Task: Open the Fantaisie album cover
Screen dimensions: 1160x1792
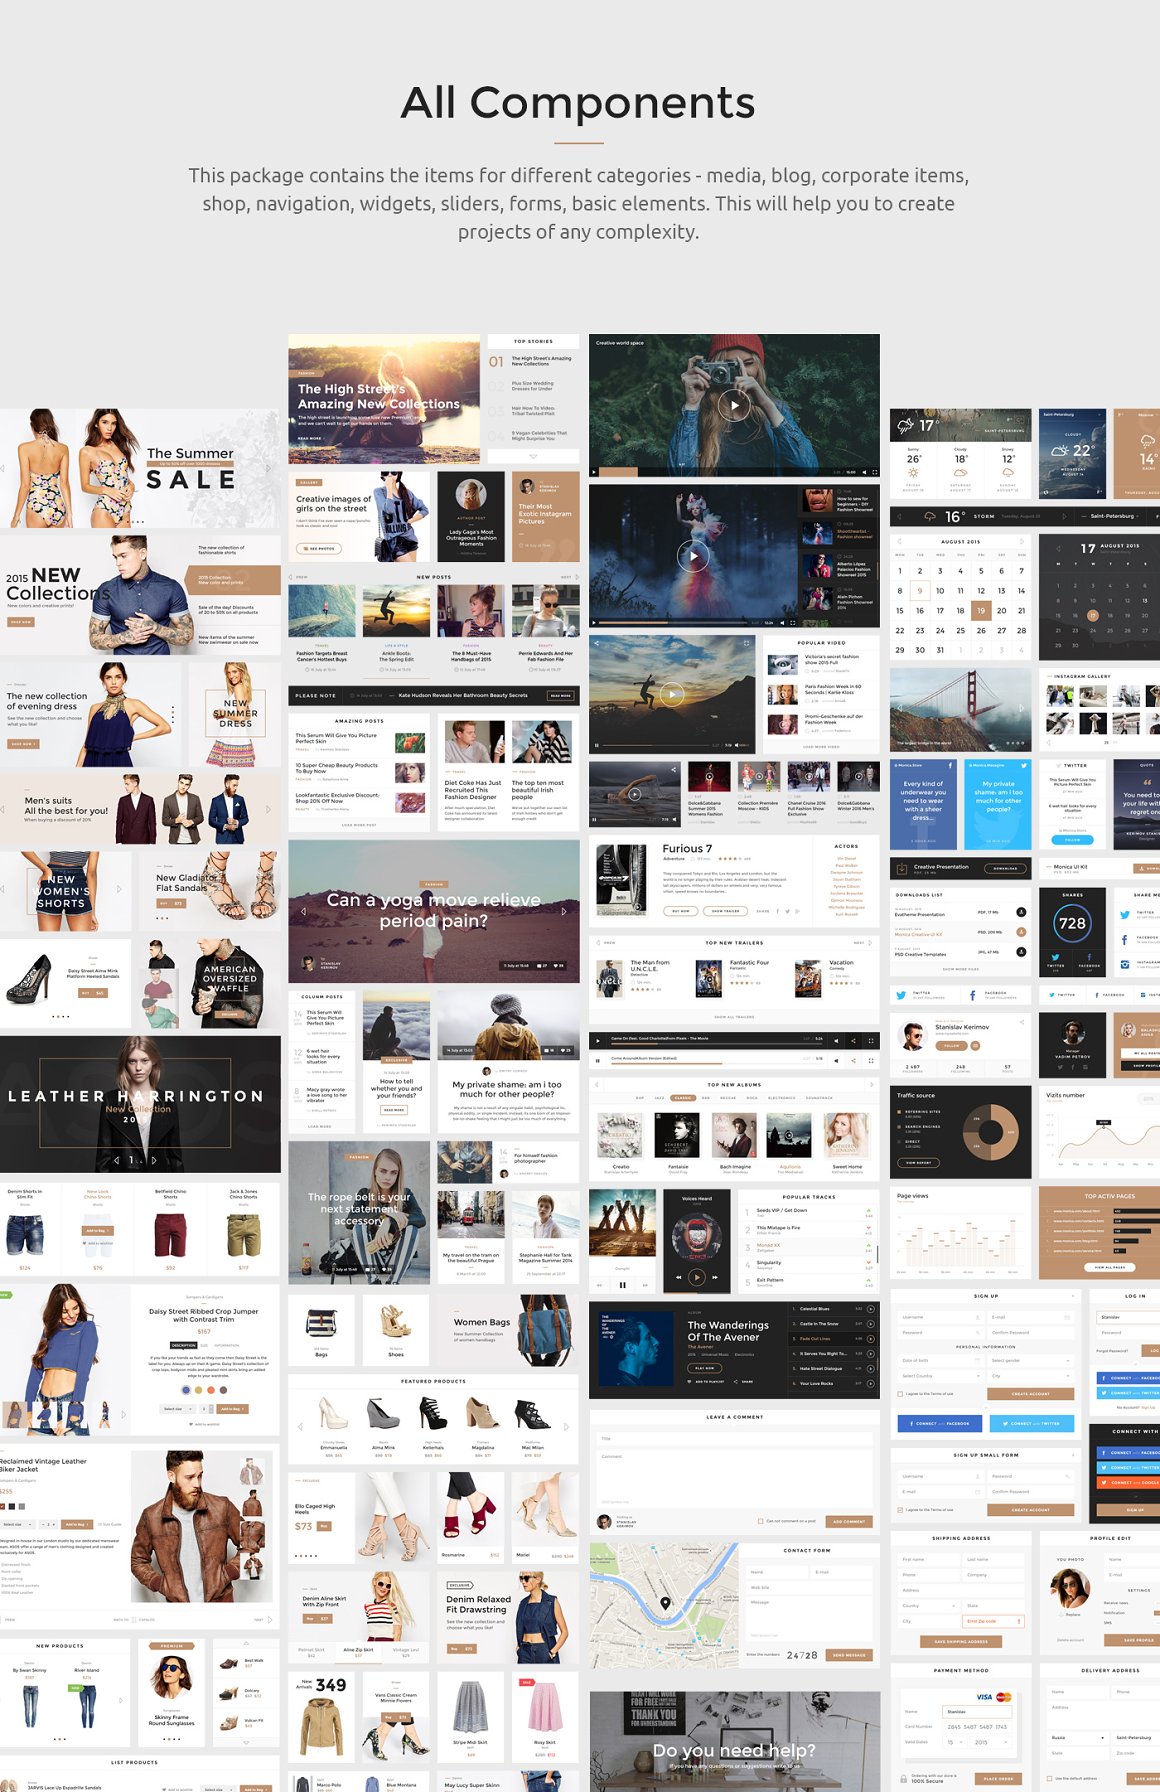Action: [677, 1136]
